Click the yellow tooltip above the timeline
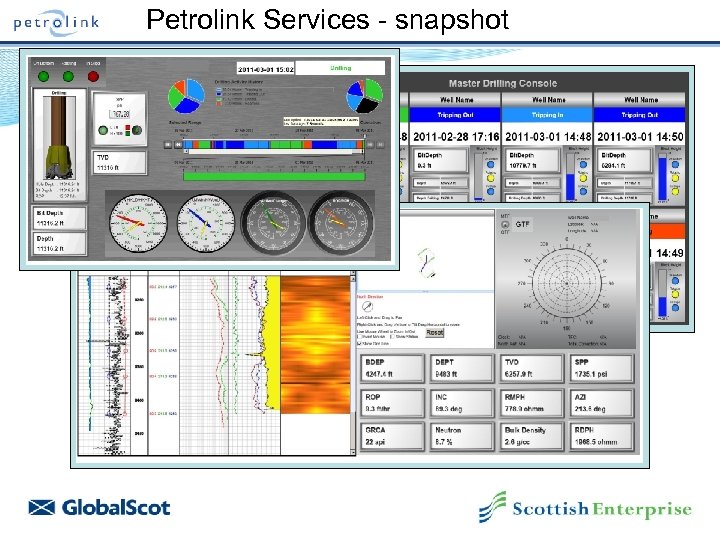This screenshot has height=540, width=720. pos(321,121)
